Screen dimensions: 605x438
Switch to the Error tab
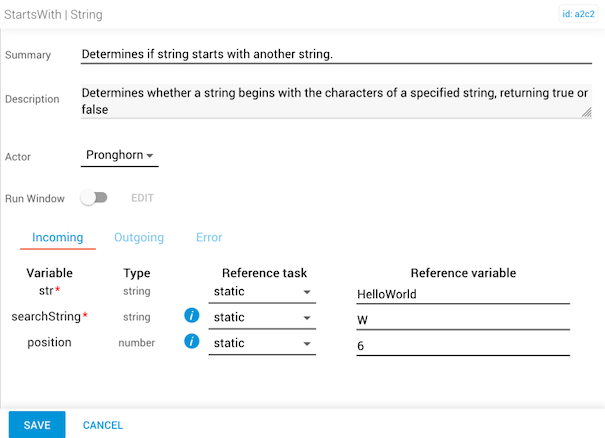coord(209,238)
